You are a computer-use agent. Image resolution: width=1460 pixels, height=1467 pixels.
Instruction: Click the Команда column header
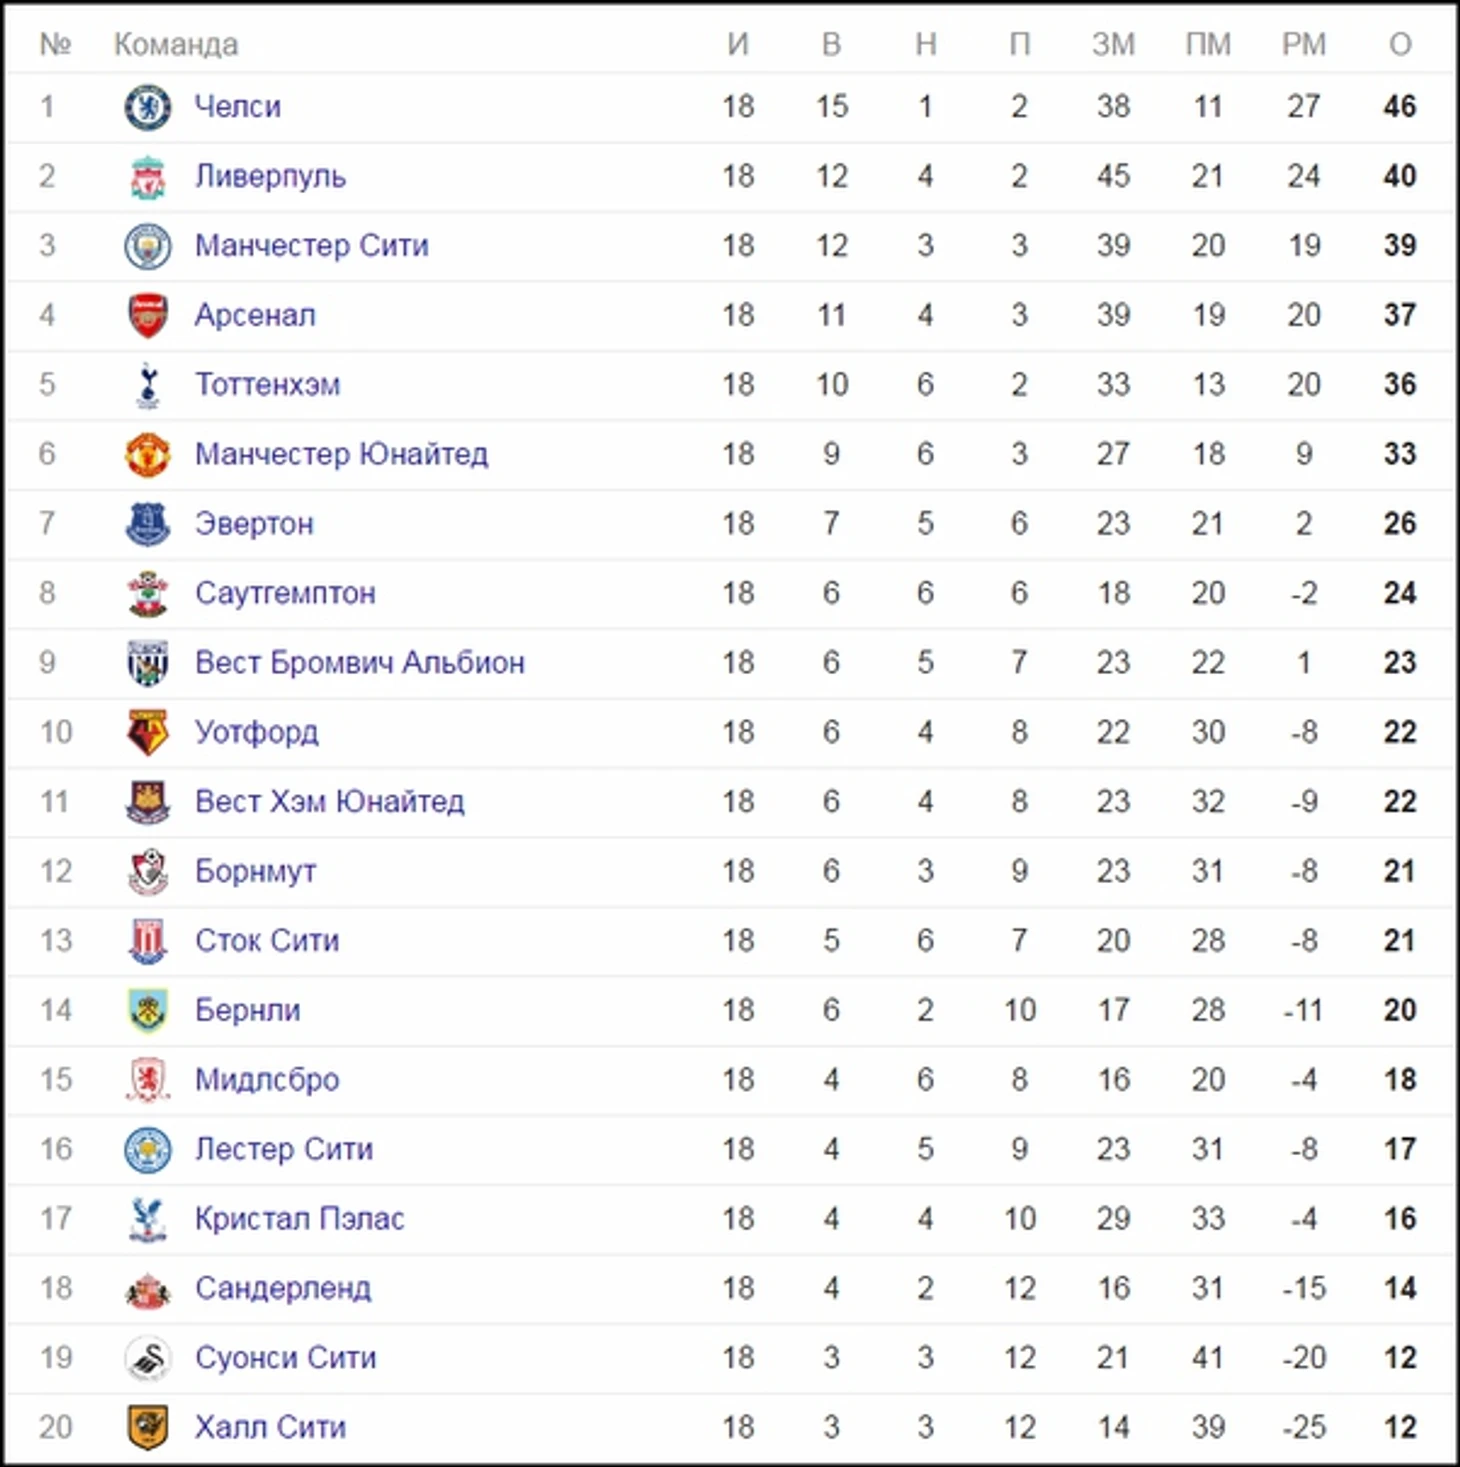[x=176, y=45]
